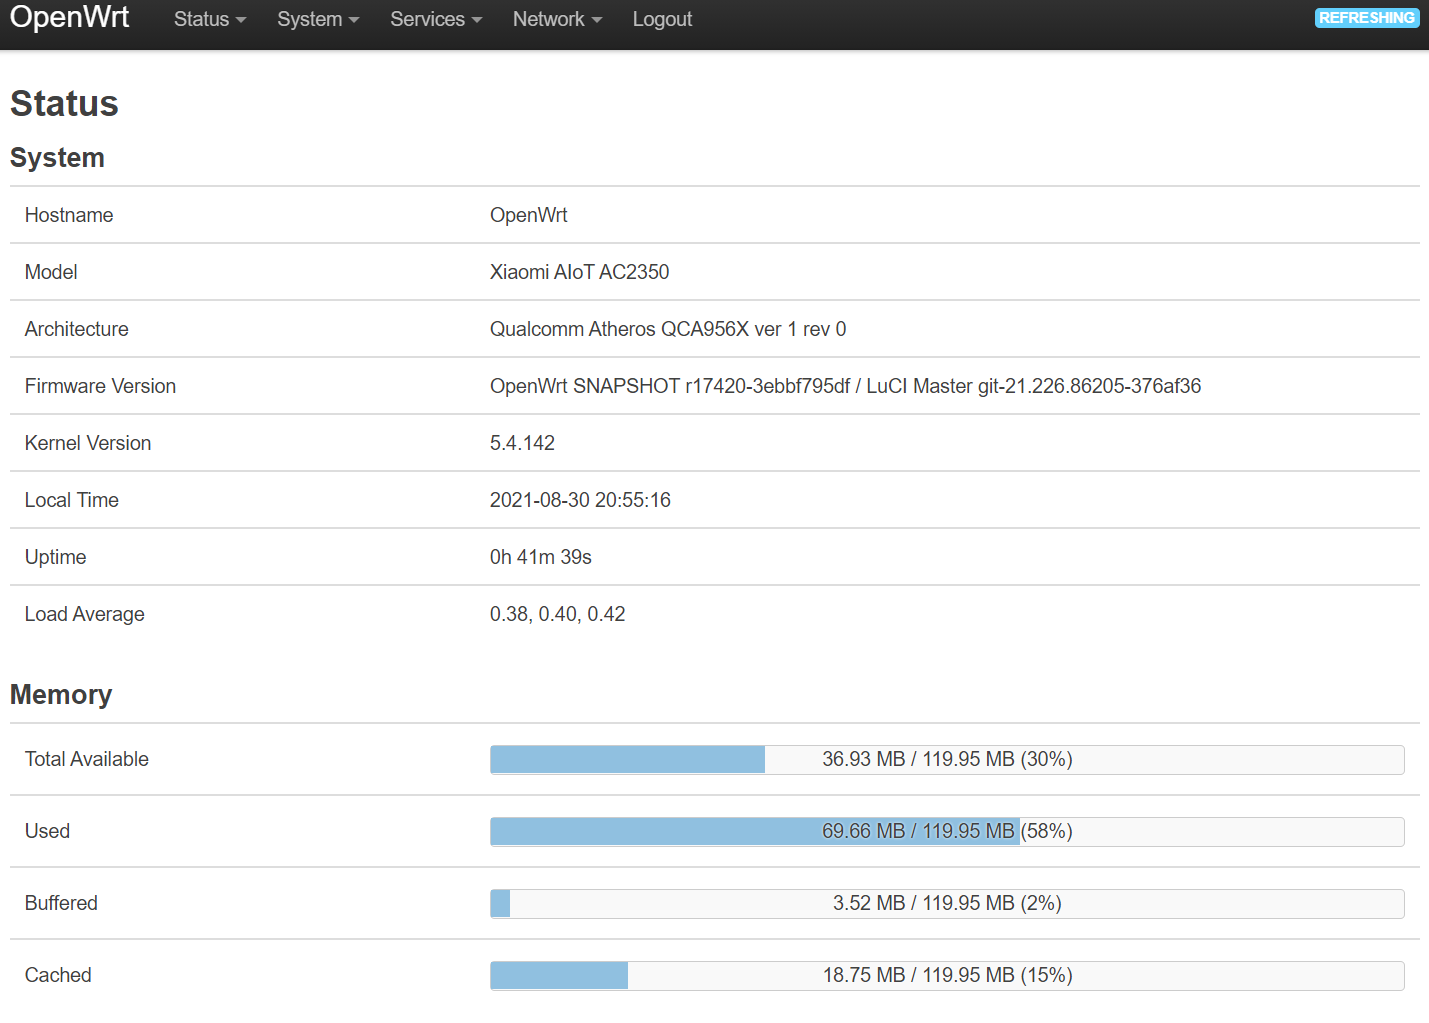Open the Services dropdown menu
This screenshot has height=1023, width=1429.
436,19
